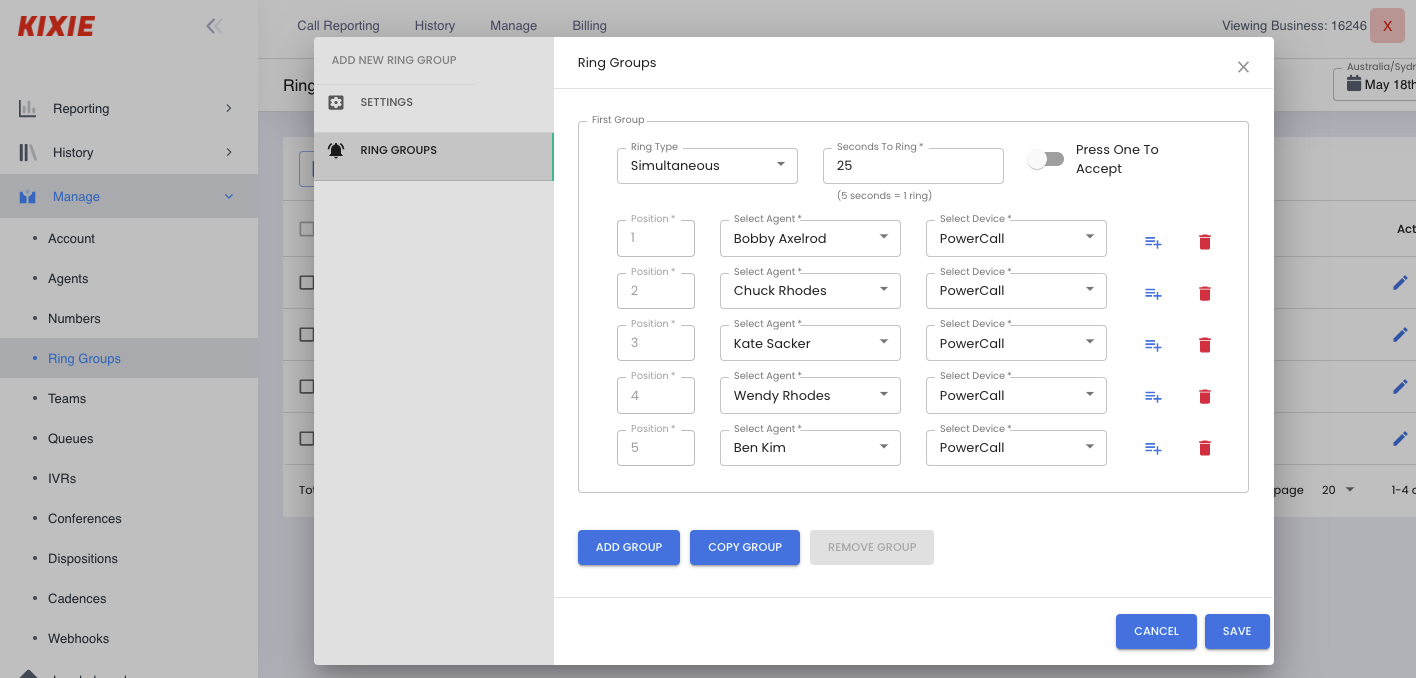1416x678 pixels.
Task: Open agent dropdown showing Bobby Axelrod
Action: [x=810, y=238]
